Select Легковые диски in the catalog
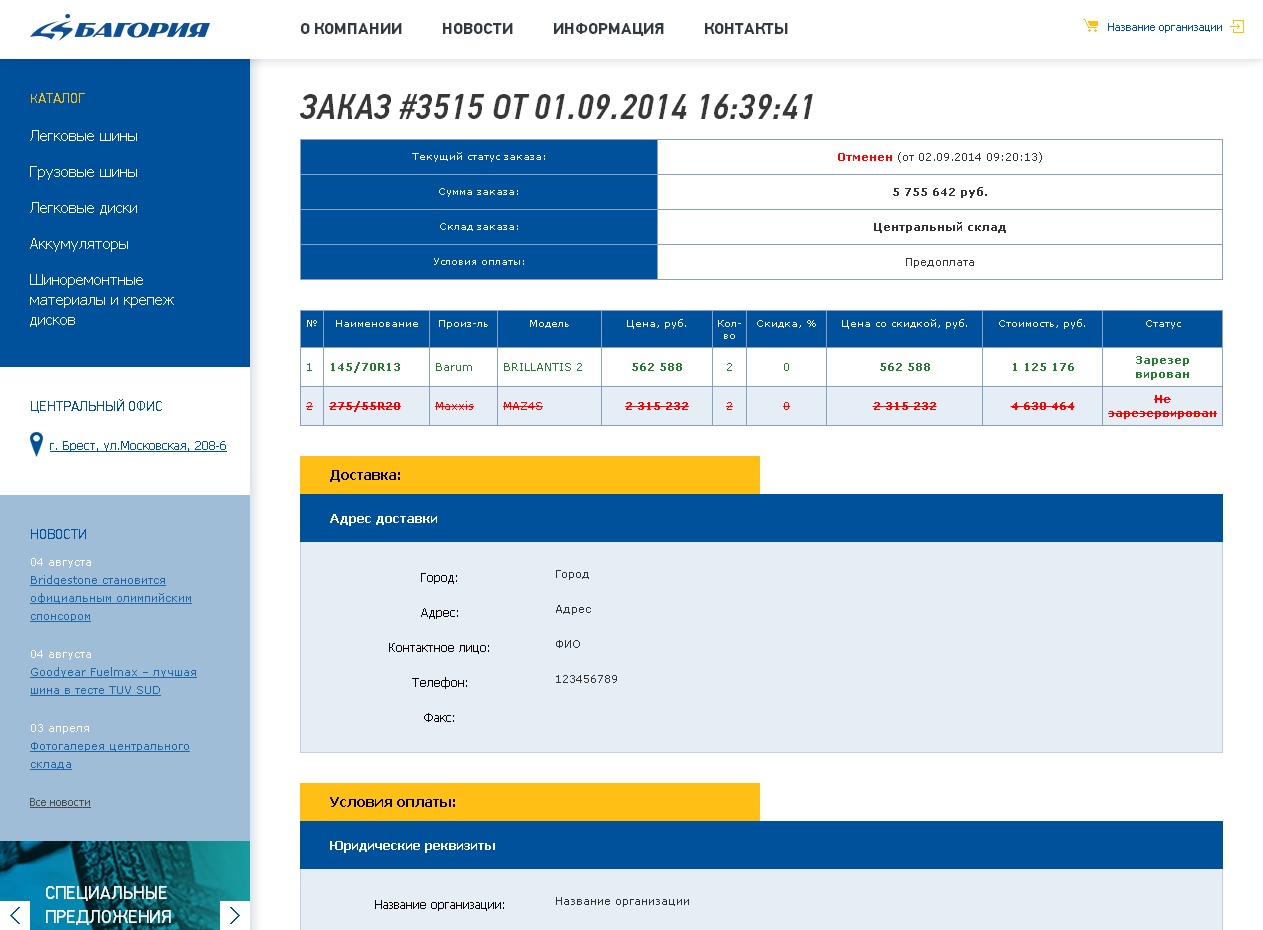 pos(84,208)
